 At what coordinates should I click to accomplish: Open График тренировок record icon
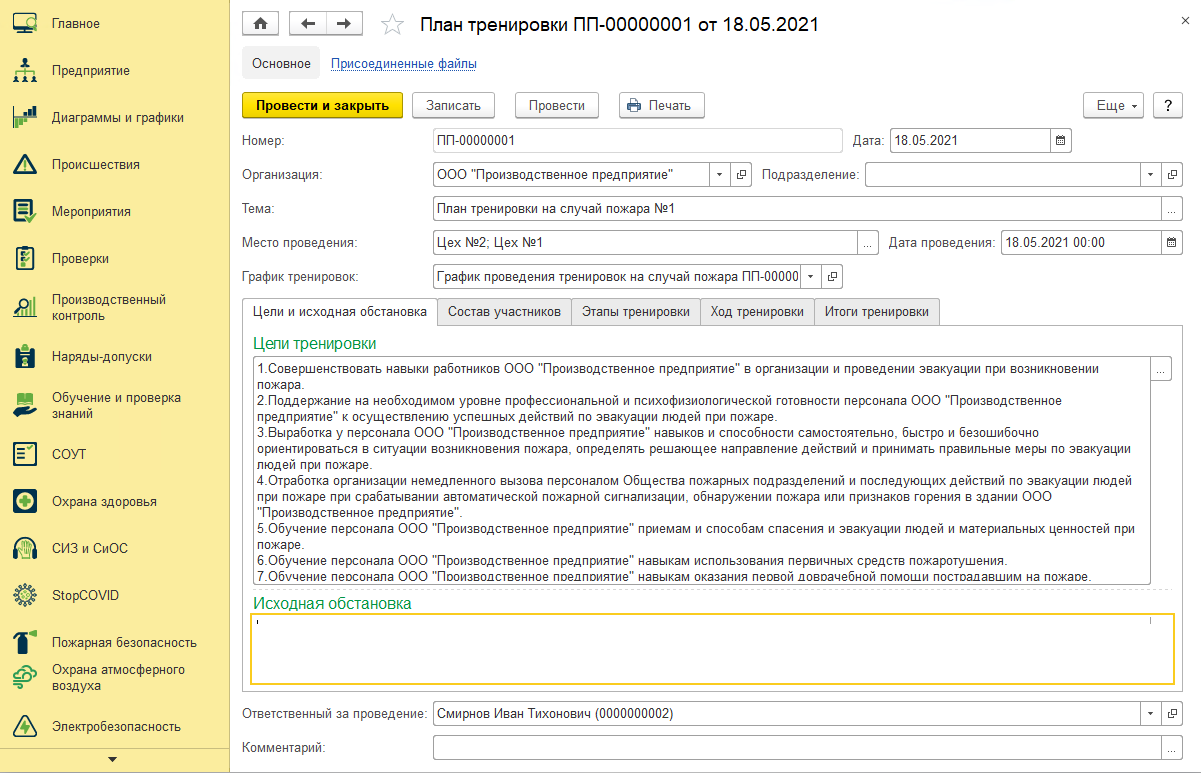click(832, 276)
